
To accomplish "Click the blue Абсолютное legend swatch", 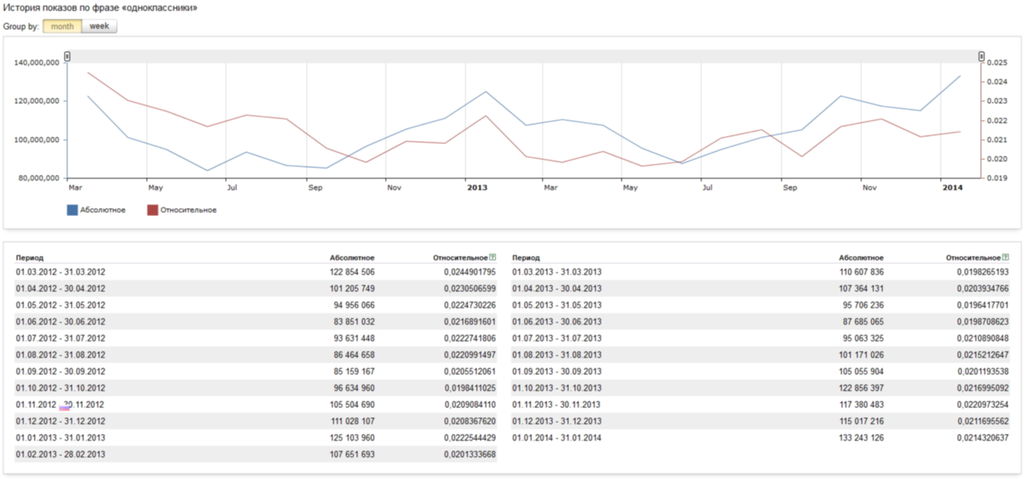I will (x=72, y=210).
